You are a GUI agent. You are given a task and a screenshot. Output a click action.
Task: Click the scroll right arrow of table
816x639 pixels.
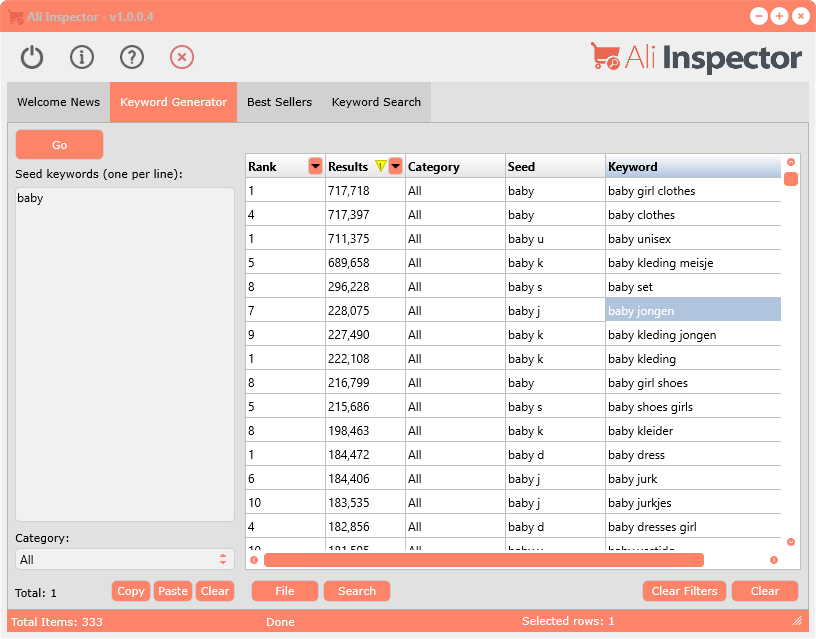[x=774, y=560]
